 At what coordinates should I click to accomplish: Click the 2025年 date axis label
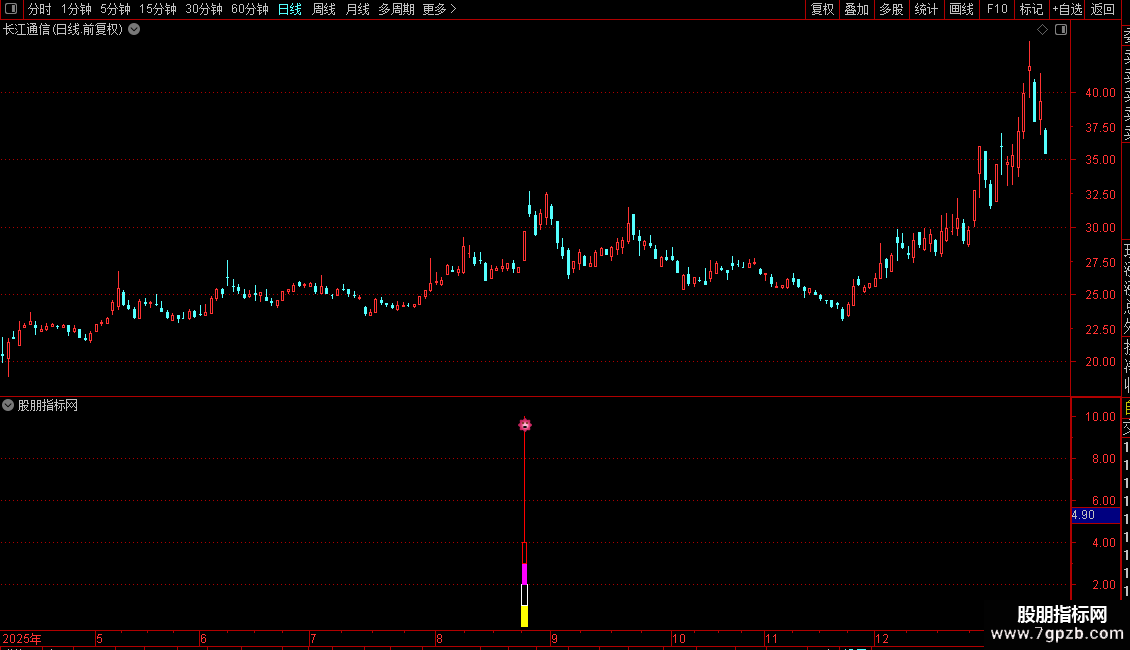(22, 639)
